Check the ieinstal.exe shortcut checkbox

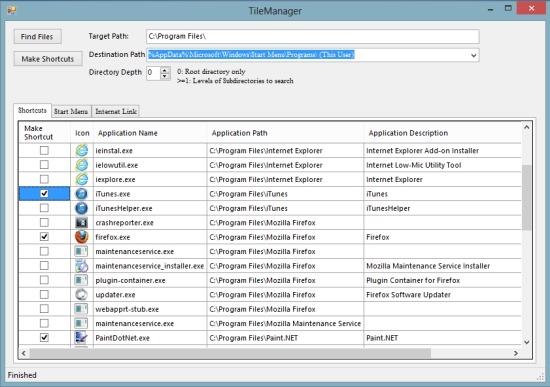(44, 151)
